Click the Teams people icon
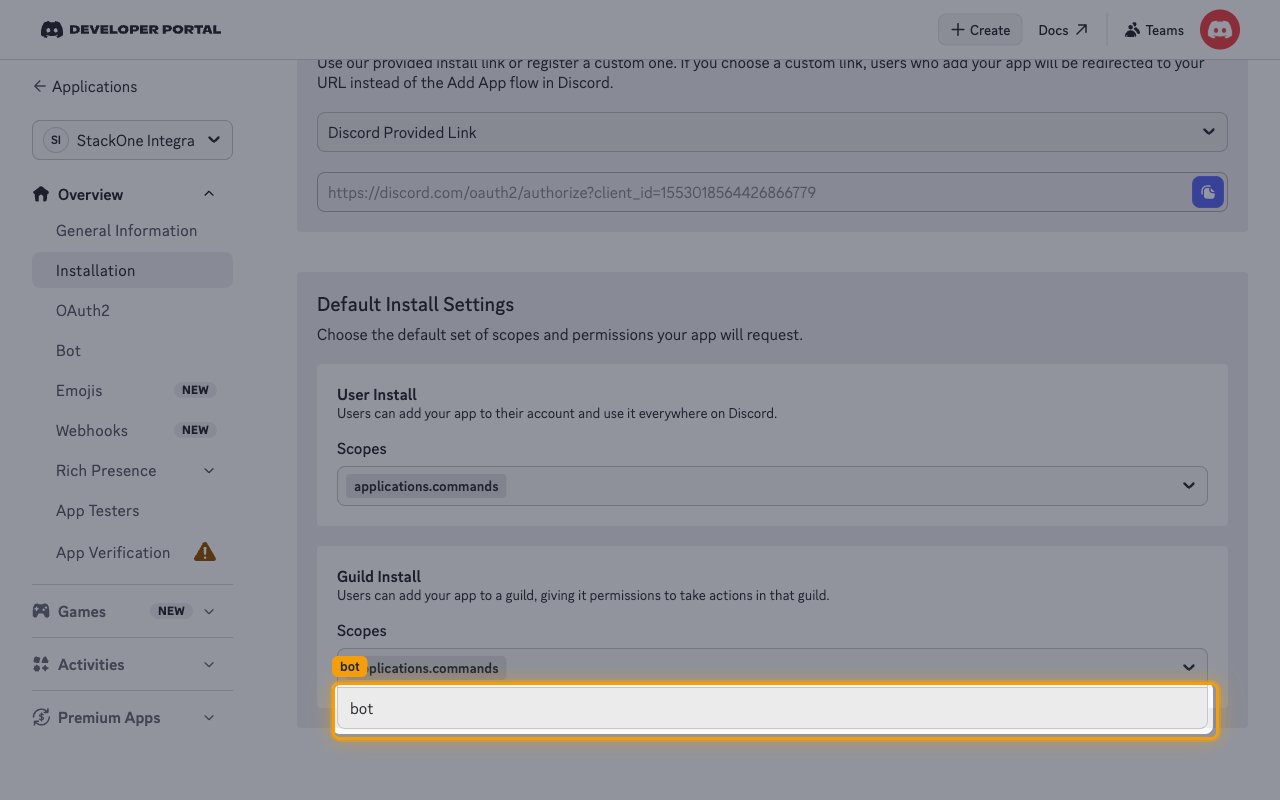 [1132, 30]
